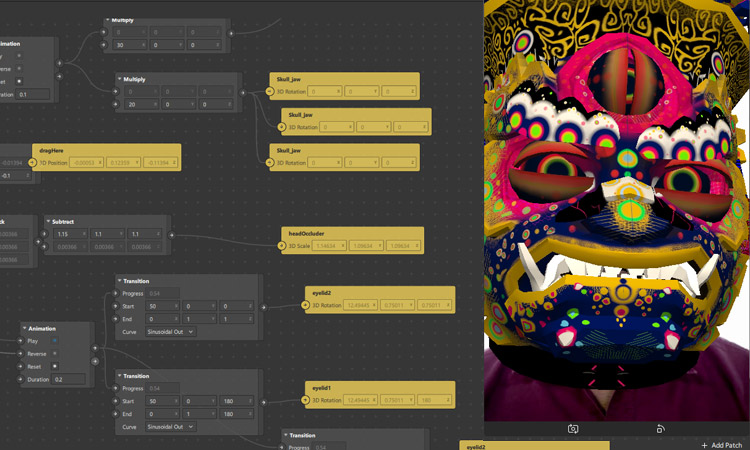This screenshot has width=750, height=450.
Task: Collapse the Multiply node containing value 20
Action: click(120, 79)
